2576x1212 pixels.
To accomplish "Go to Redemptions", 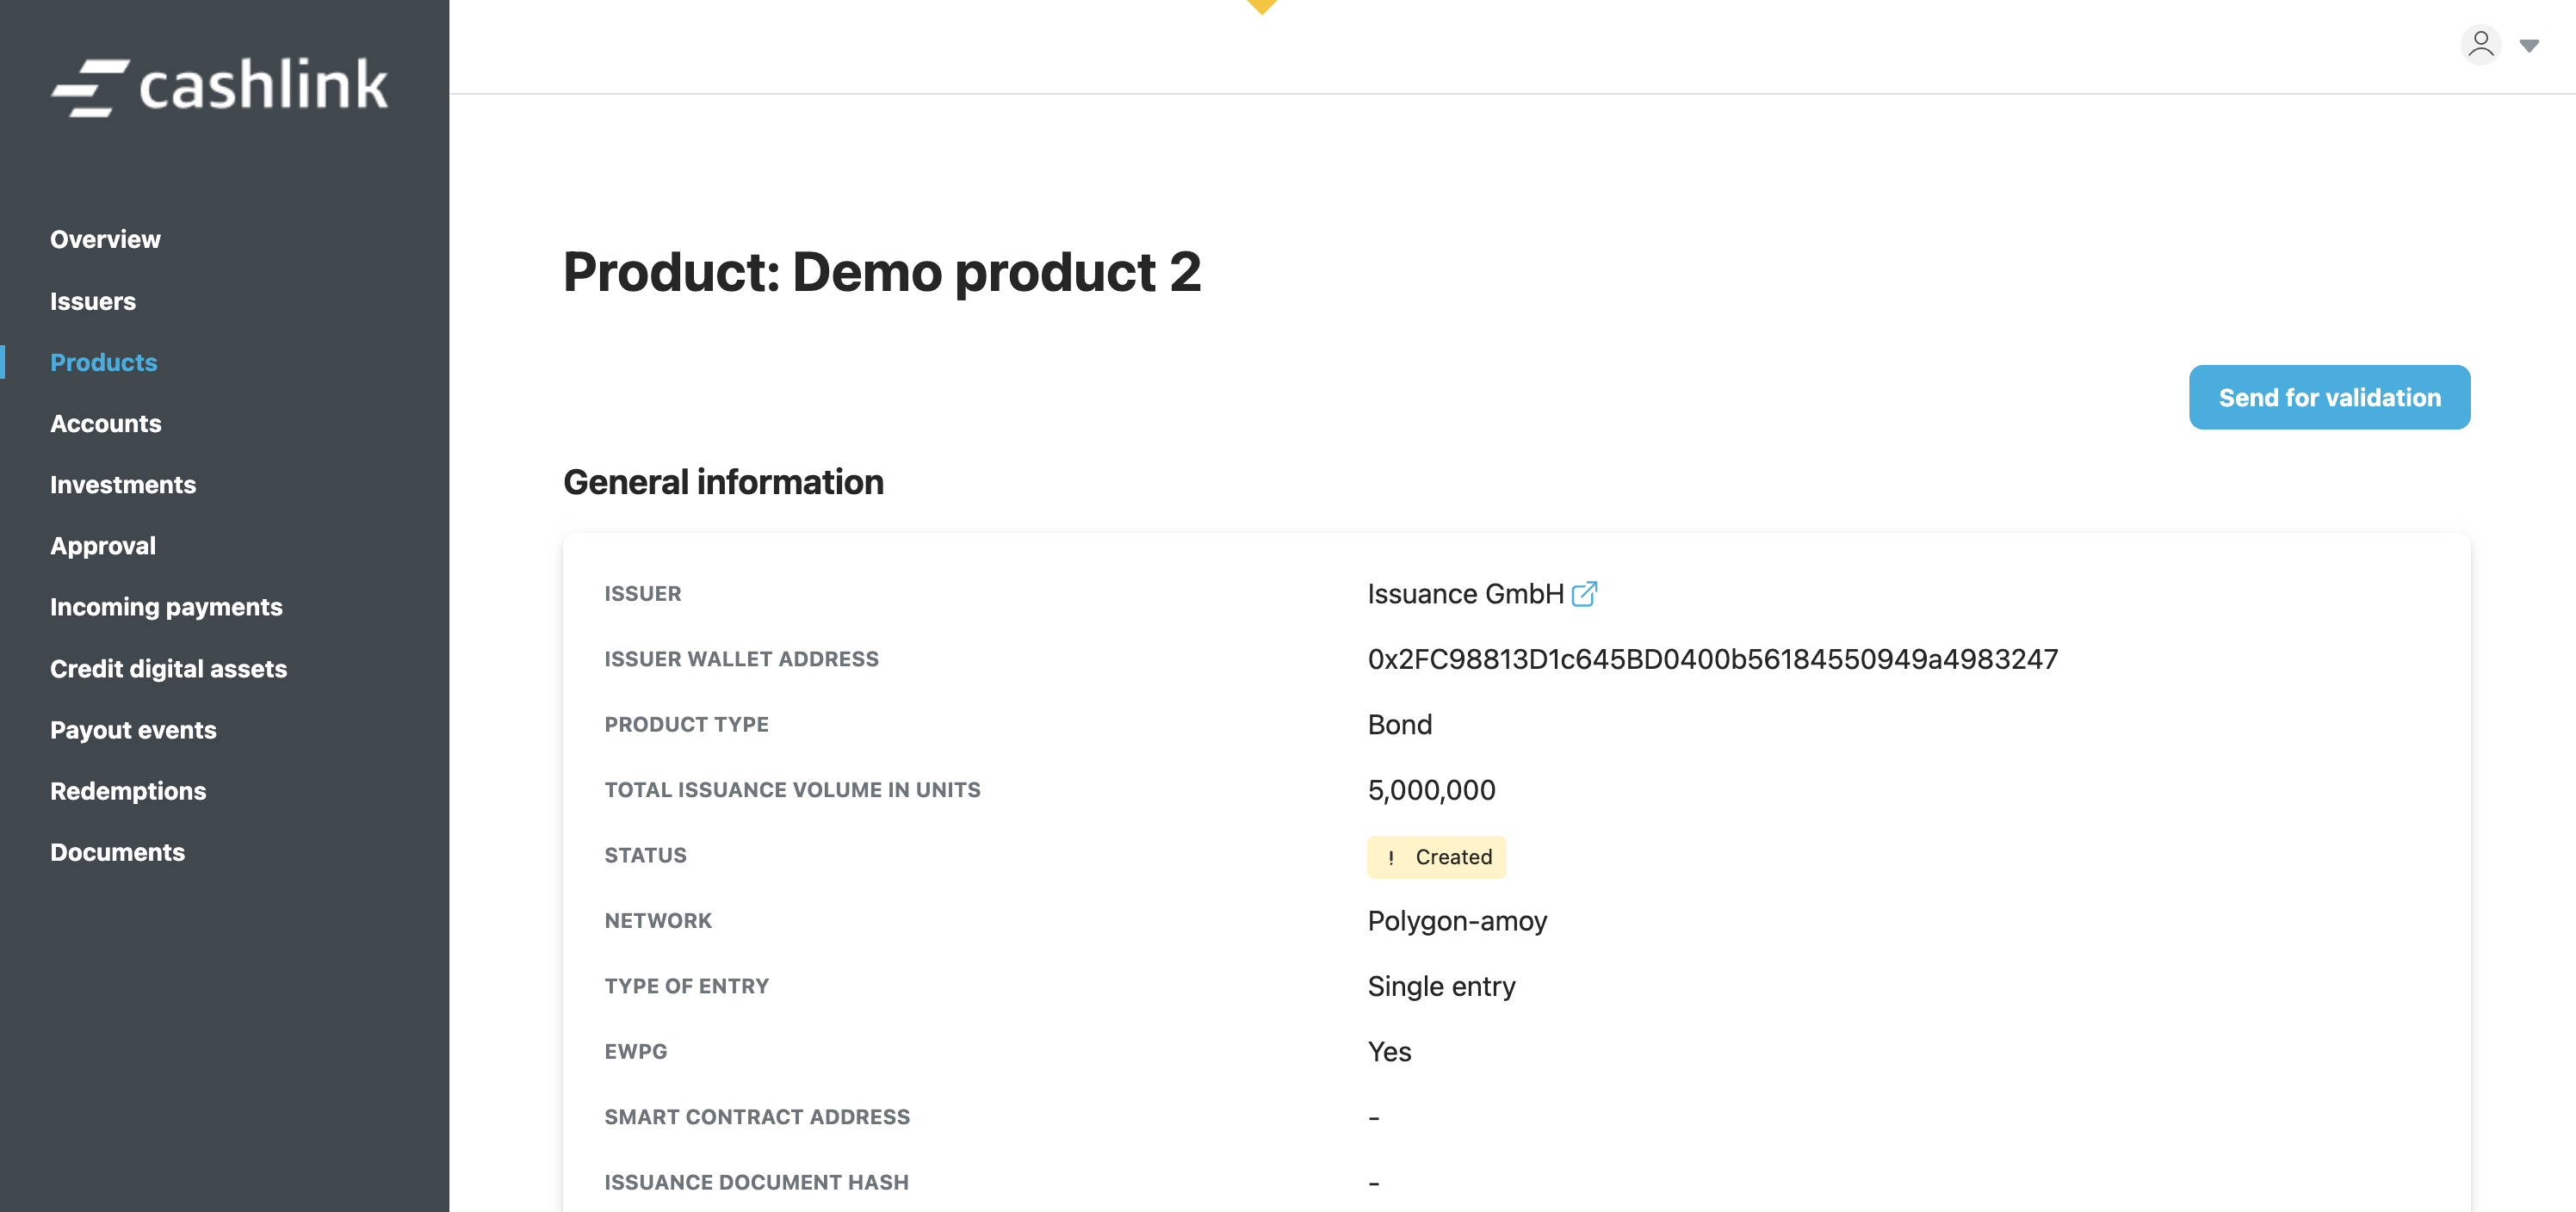I will [x=128, y=791].
